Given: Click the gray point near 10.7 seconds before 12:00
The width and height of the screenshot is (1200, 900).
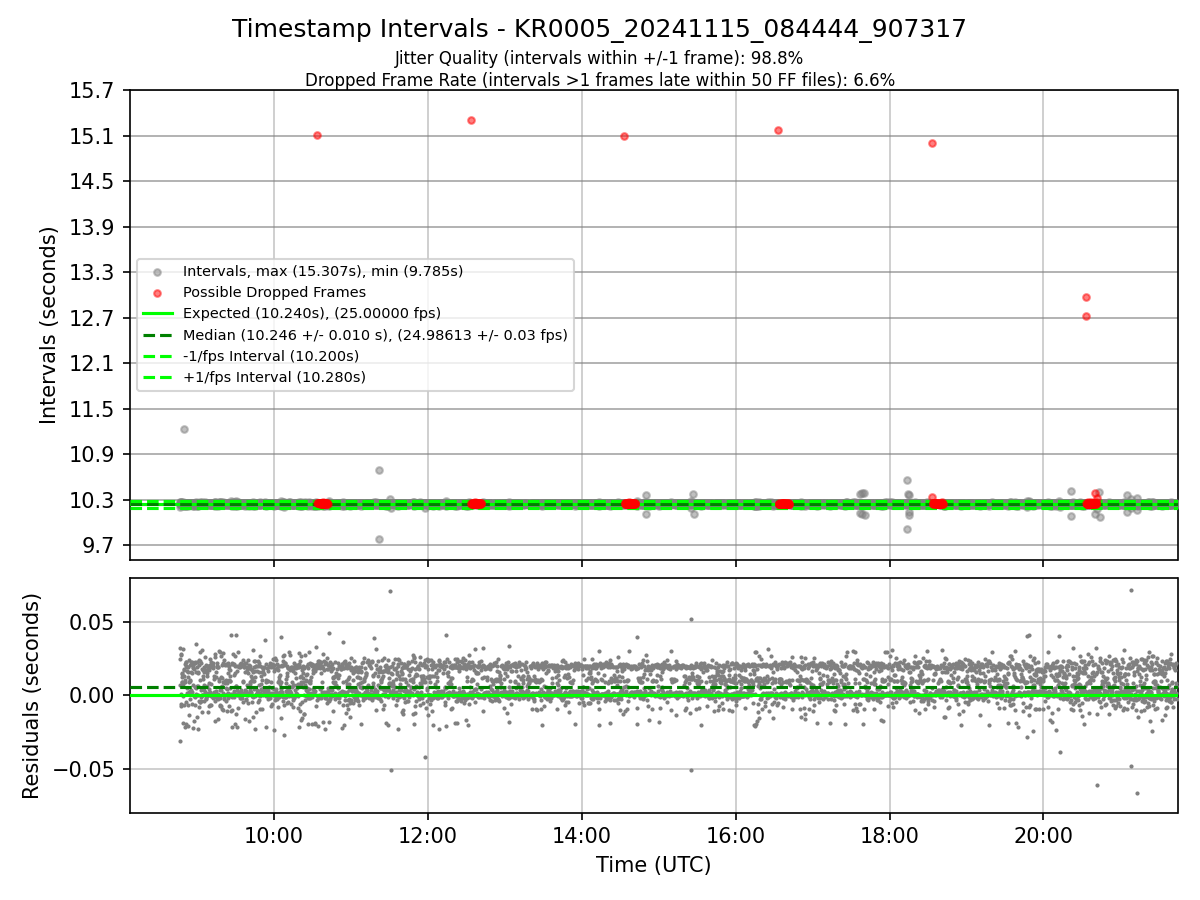Looking at the screenshot, I should [x=379, y=470].
